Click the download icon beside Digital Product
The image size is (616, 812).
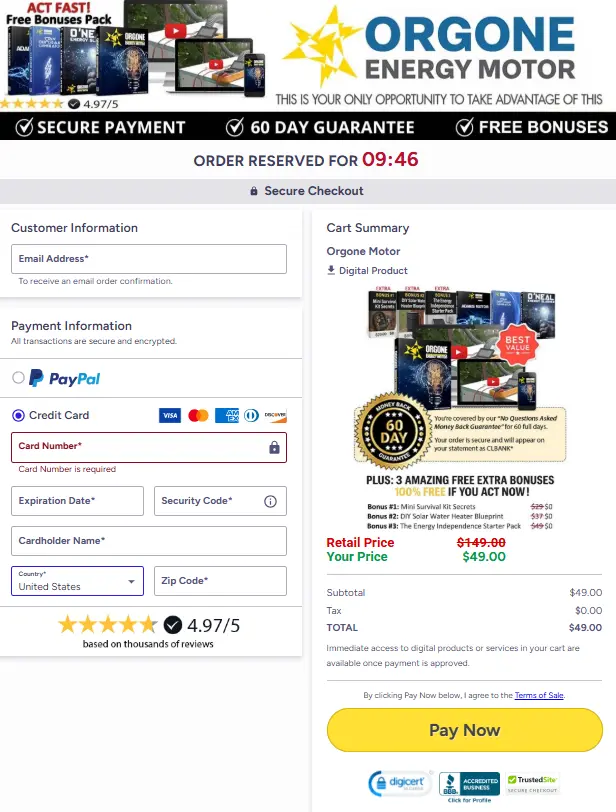pos(330,270)
